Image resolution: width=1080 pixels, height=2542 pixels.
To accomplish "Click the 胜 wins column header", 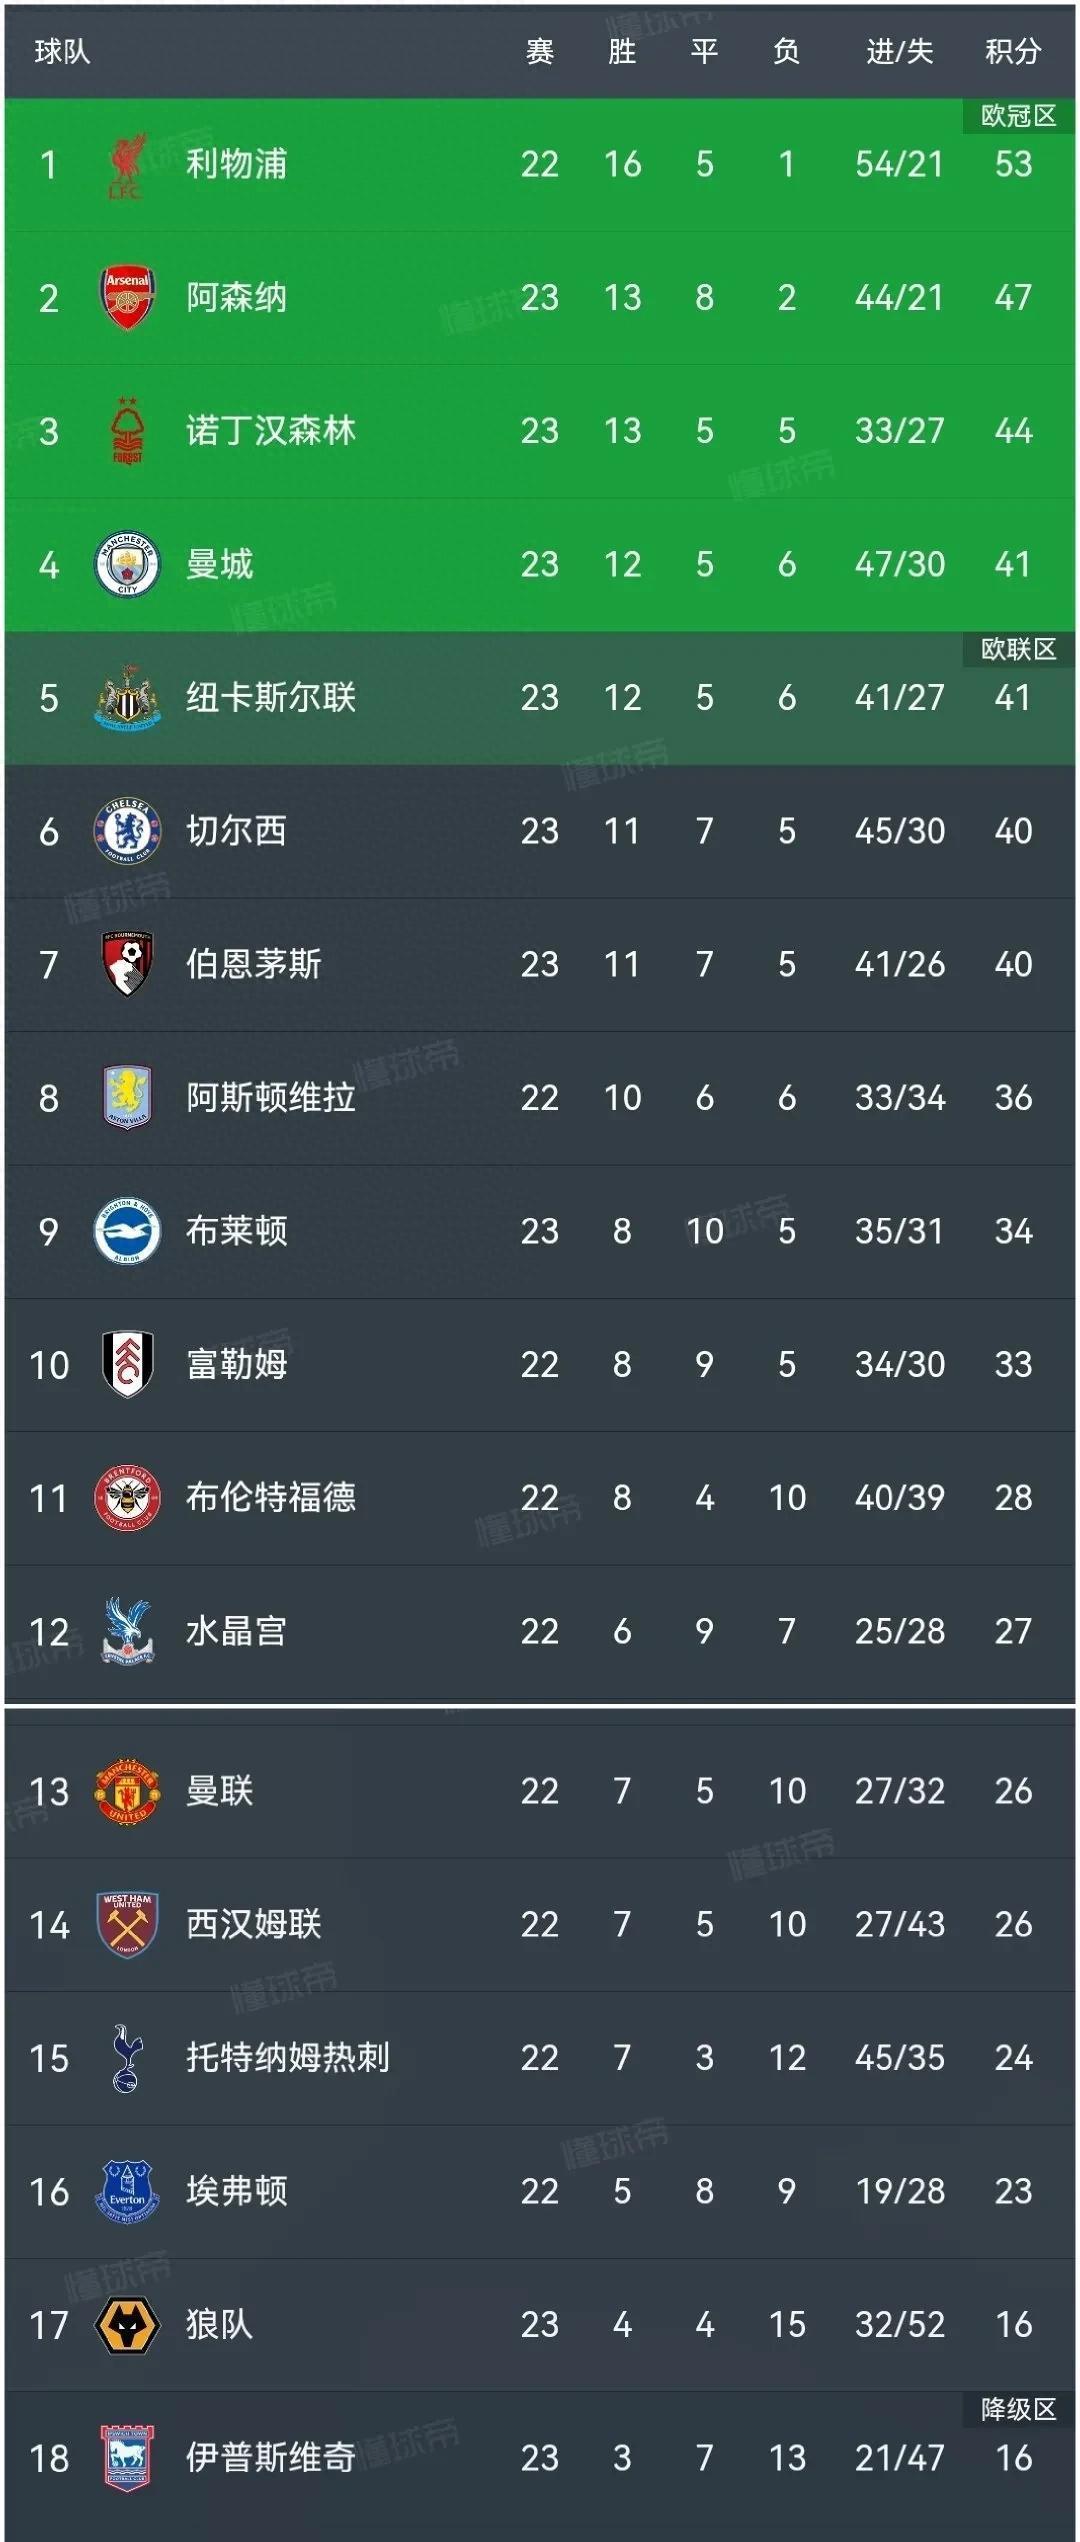I will [x=622, y=52].
